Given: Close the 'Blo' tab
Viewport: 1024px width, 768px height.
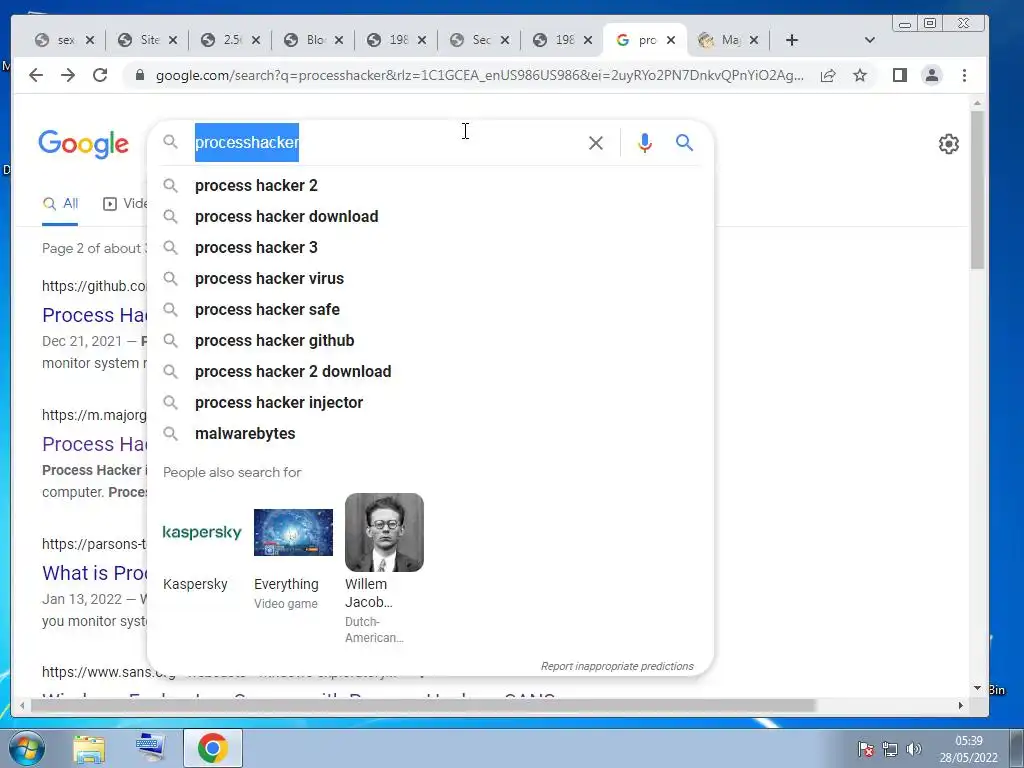Looking at the screenshot, I should pyautogui.click(x=339, y=40).
